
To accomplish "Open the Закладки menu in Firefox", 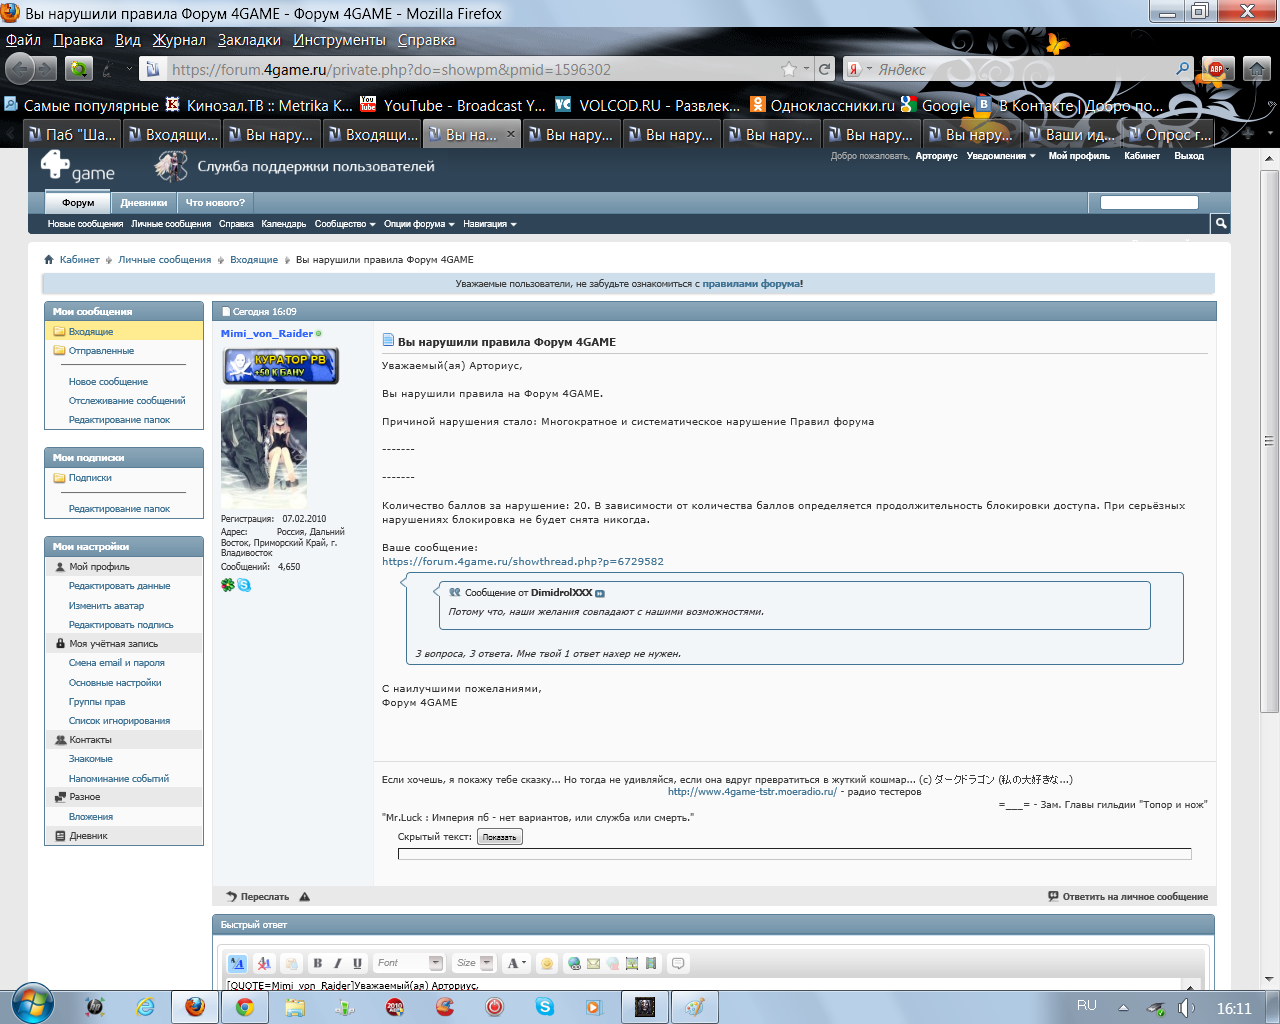I will 249,40.
